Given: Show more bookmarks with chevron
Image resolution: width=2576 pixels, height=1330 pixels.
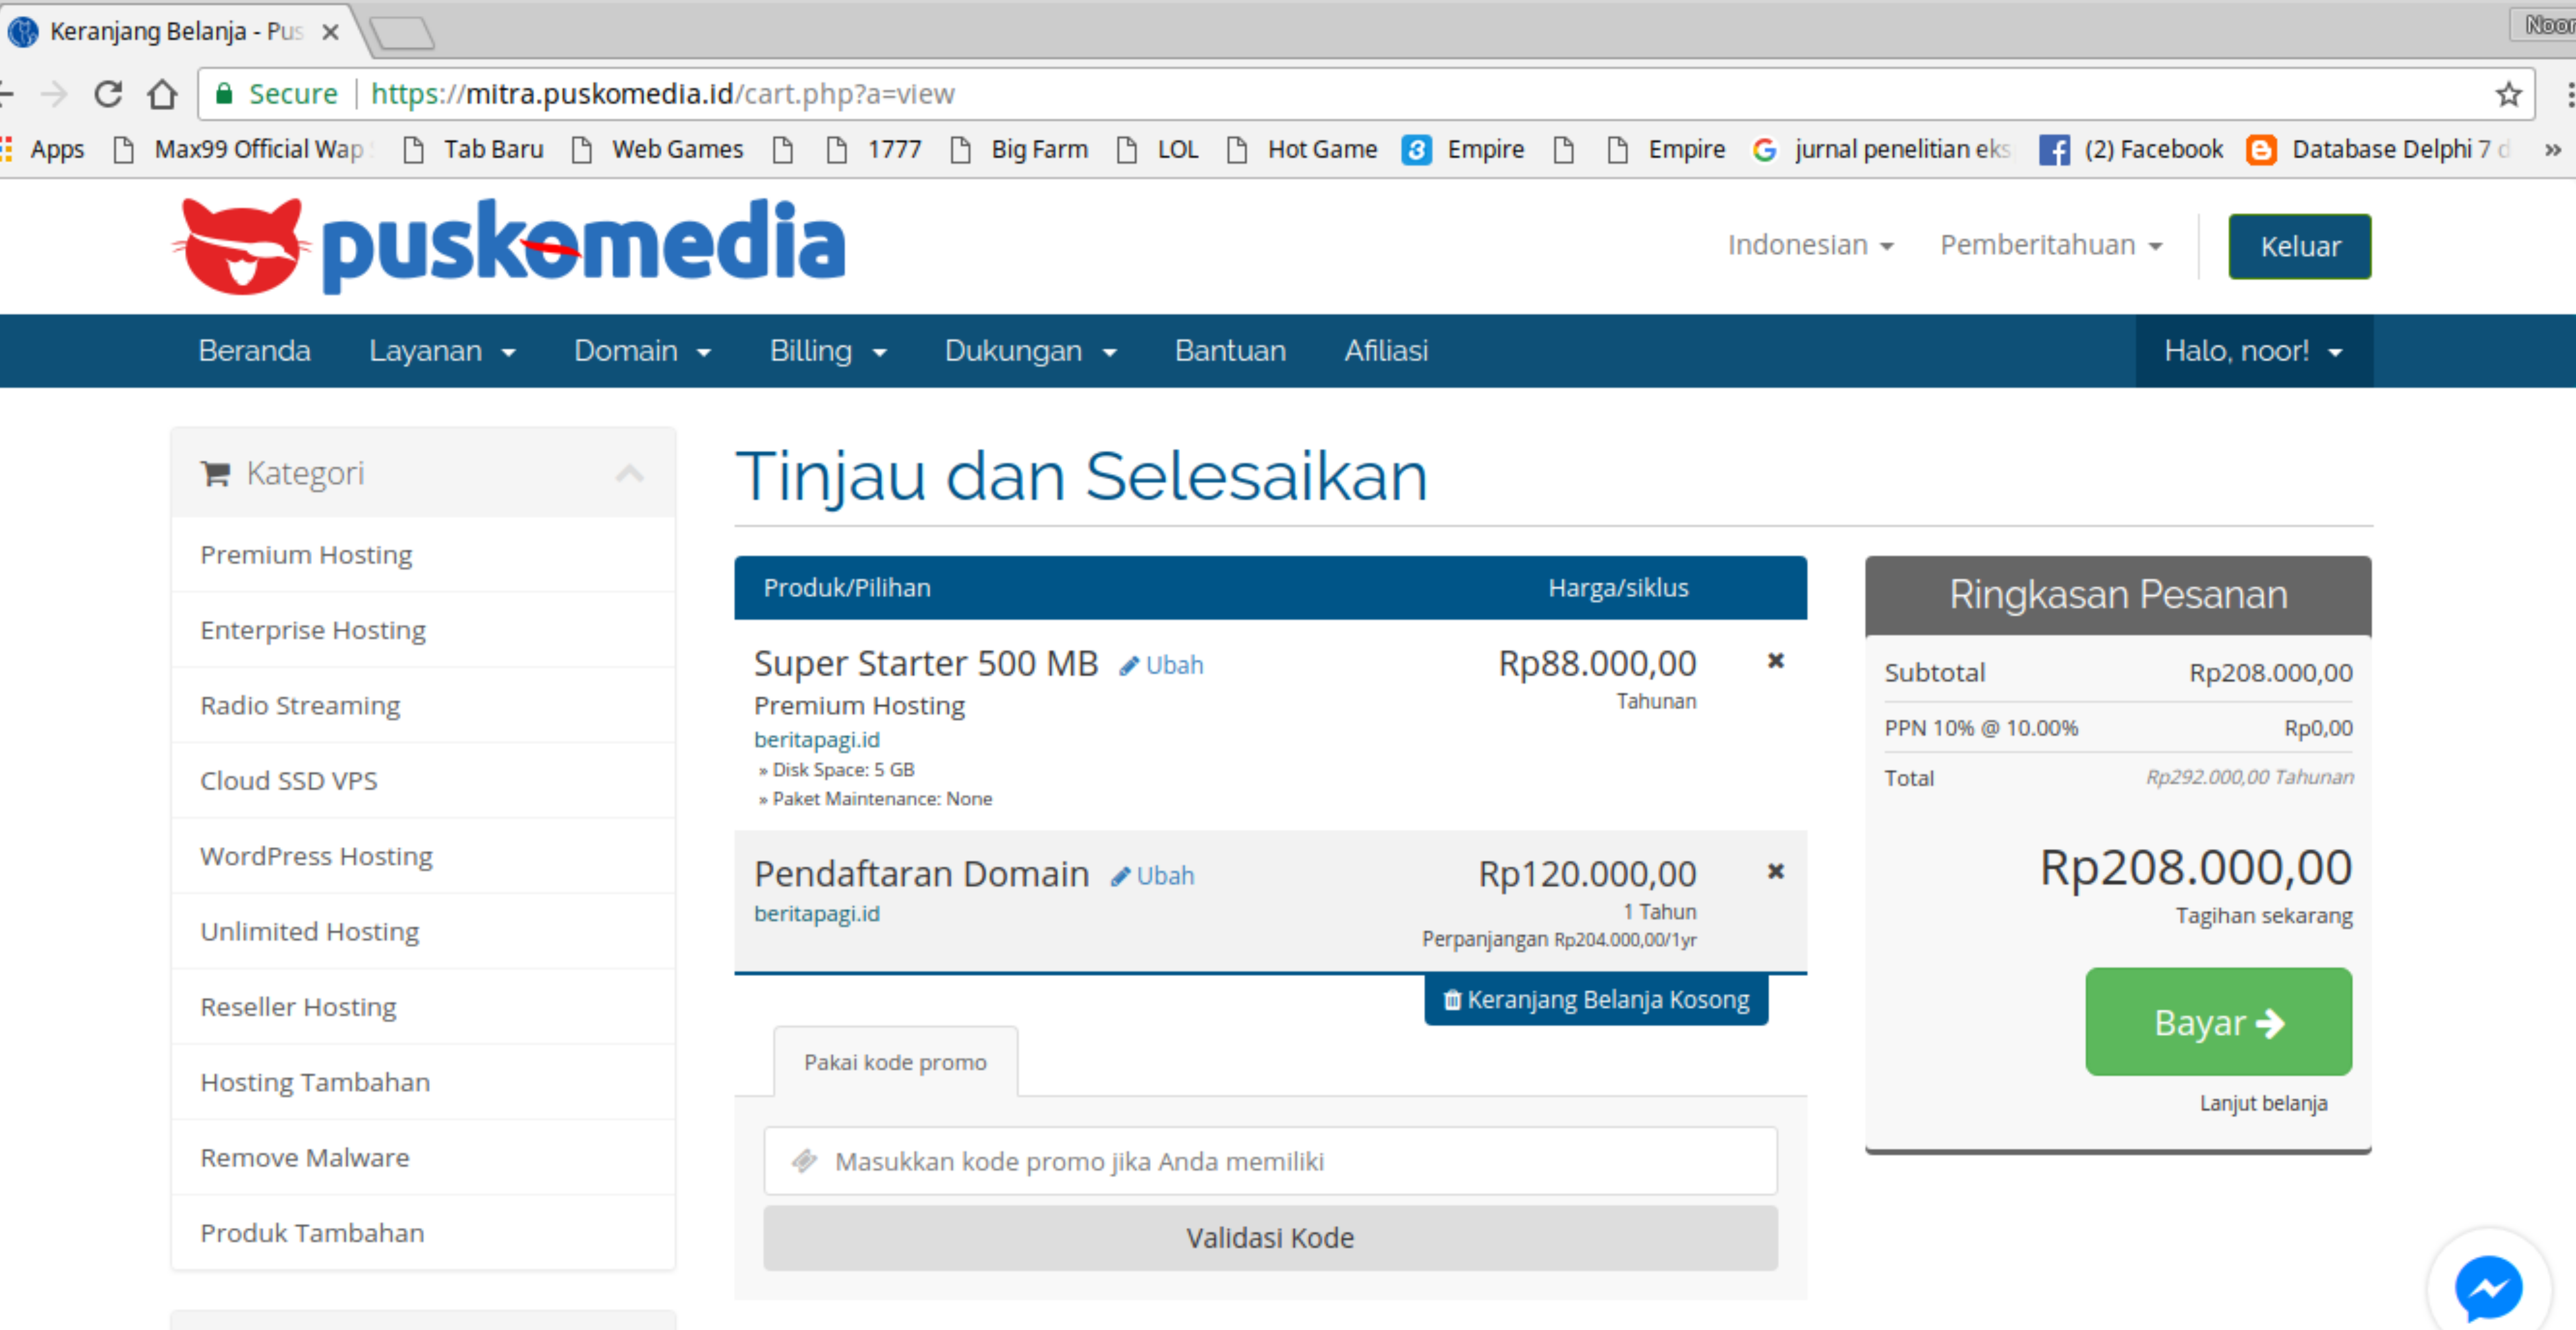Looking at the screenshot, I should (x=2553, y=149).
